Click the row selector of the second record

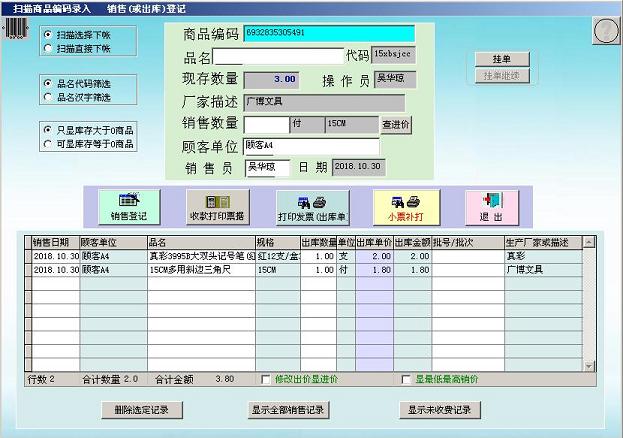pyautogui.click(x=28, y=270)
